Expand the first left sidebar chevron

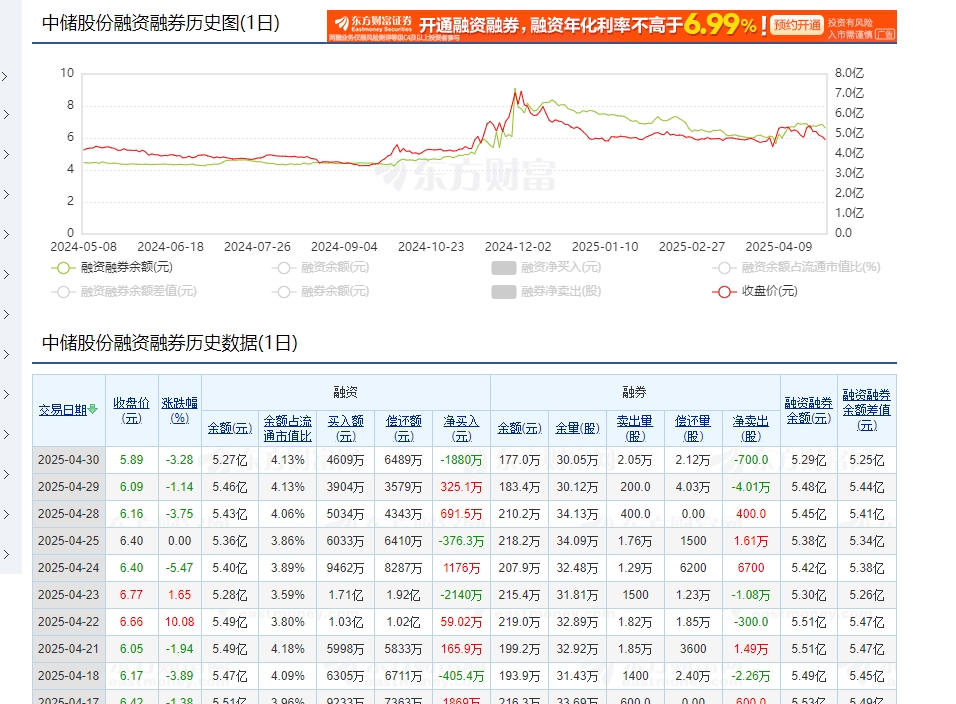(x=5, y=76)
